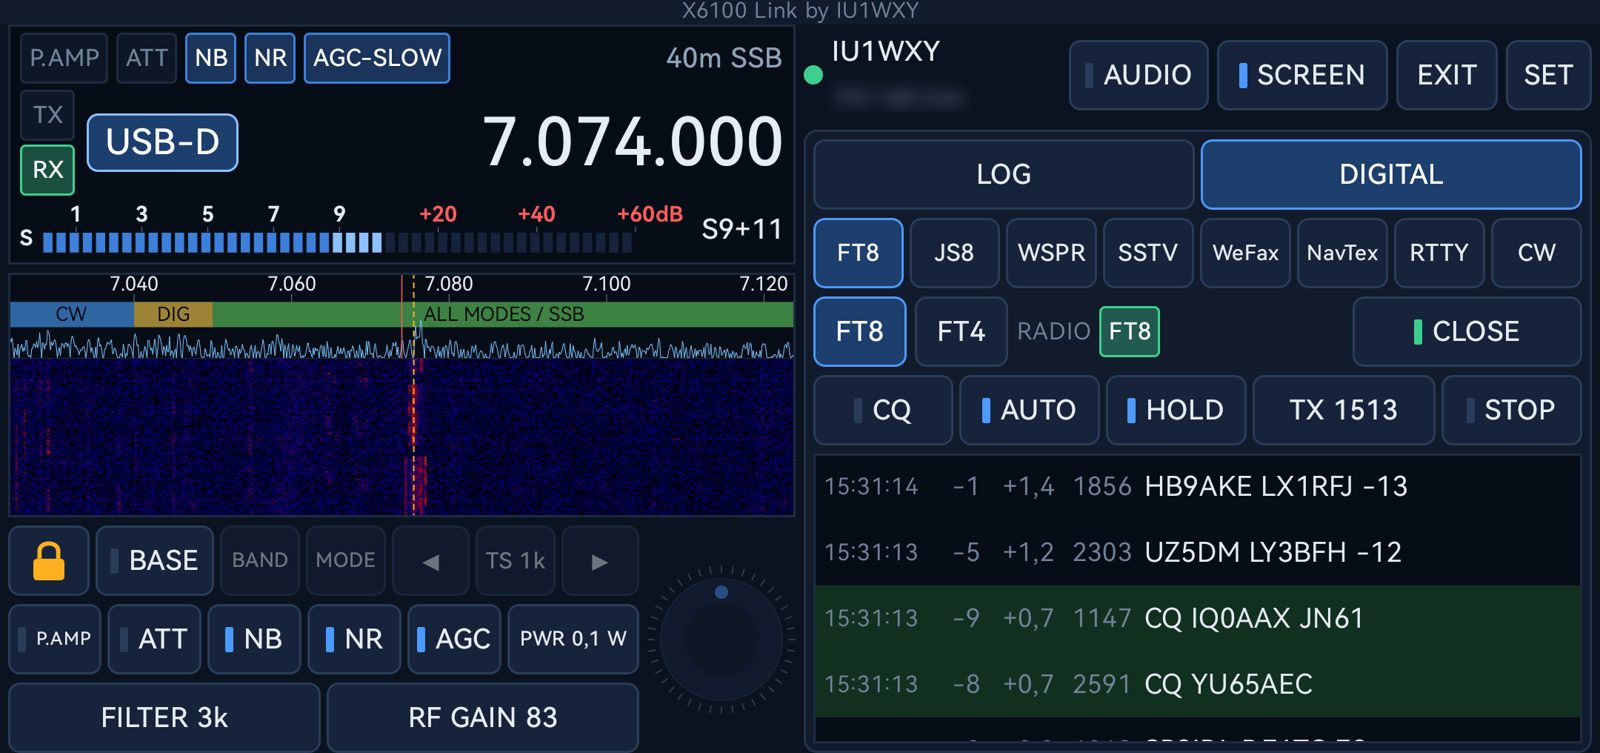Select the RTTY mode tab
Screen dimensions: 1600x753
pyautogui.click(x=1439, y=253)
